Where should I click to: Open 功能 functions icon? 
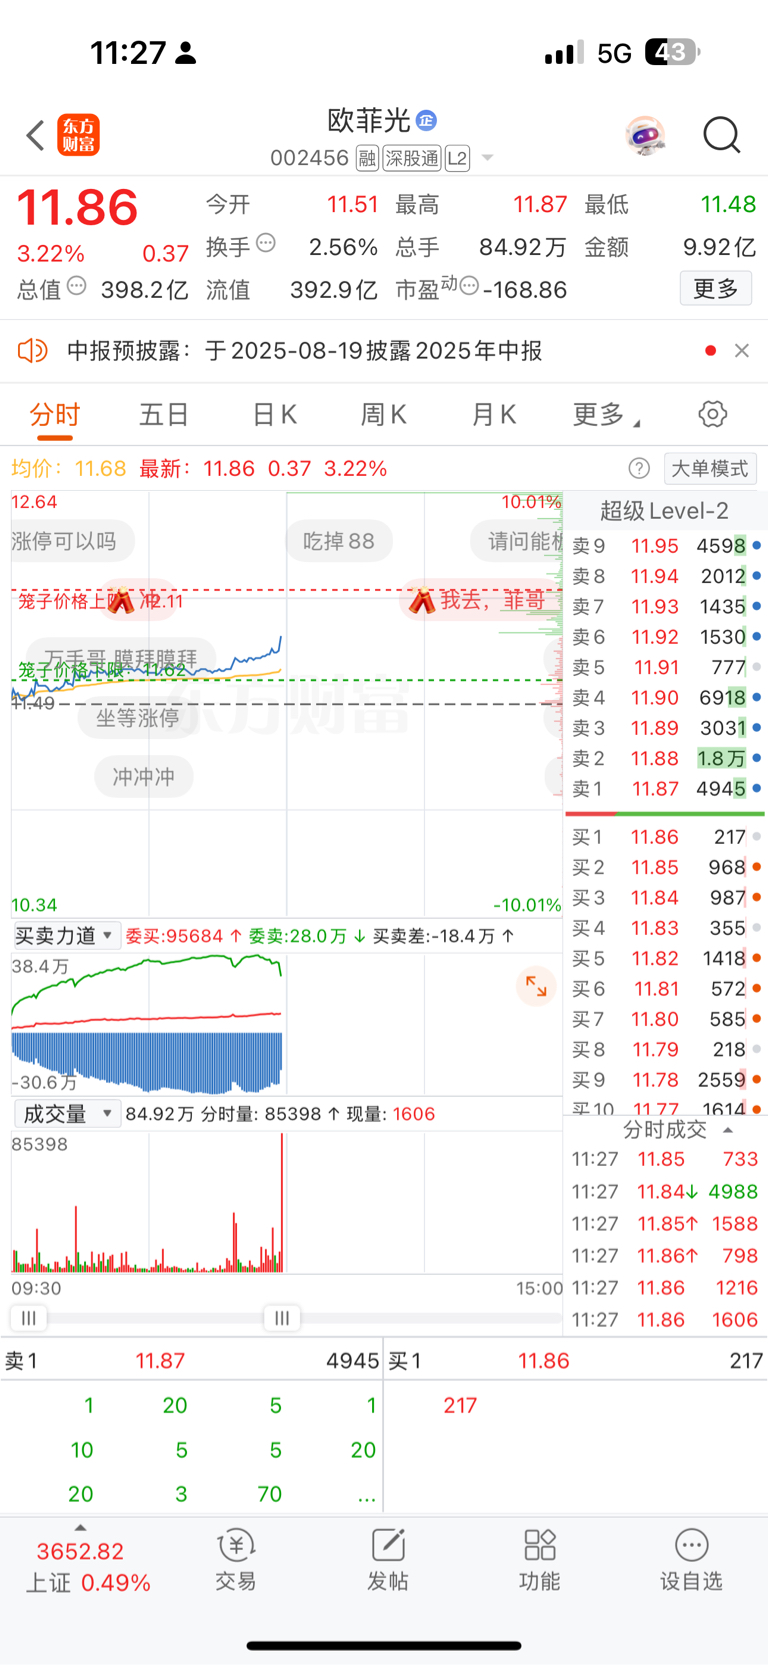540,1559
